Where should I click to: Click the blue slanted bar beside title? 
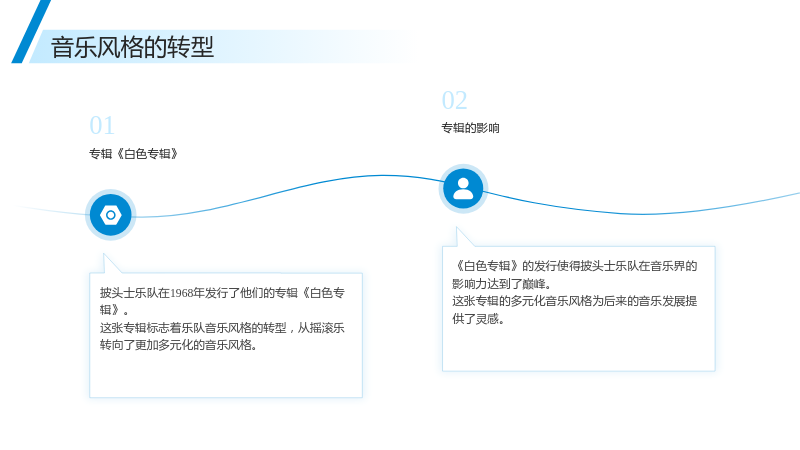click(31, 32)
